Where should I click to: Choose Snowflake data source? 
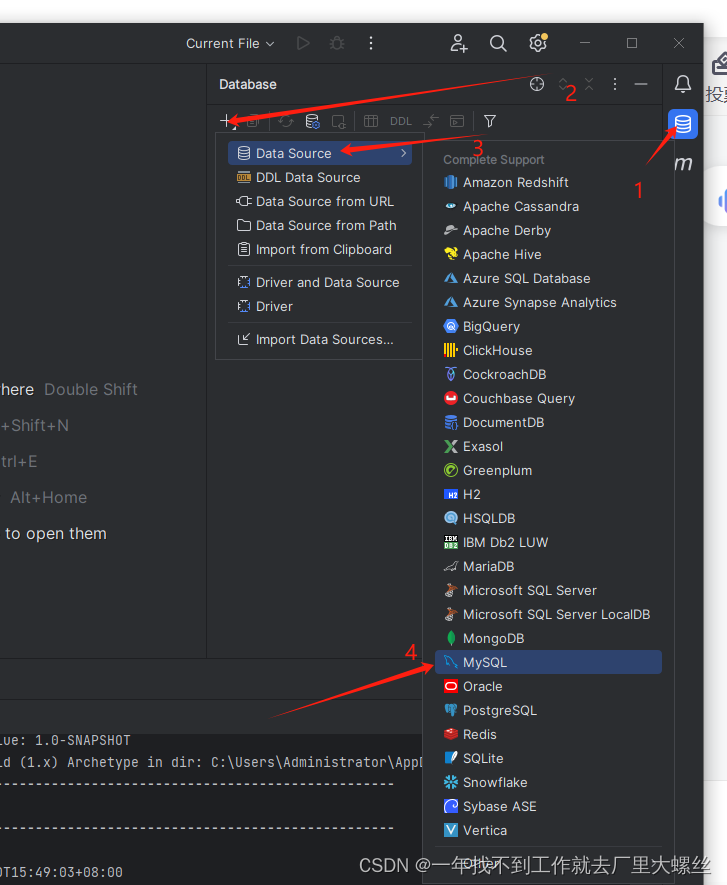548,782
